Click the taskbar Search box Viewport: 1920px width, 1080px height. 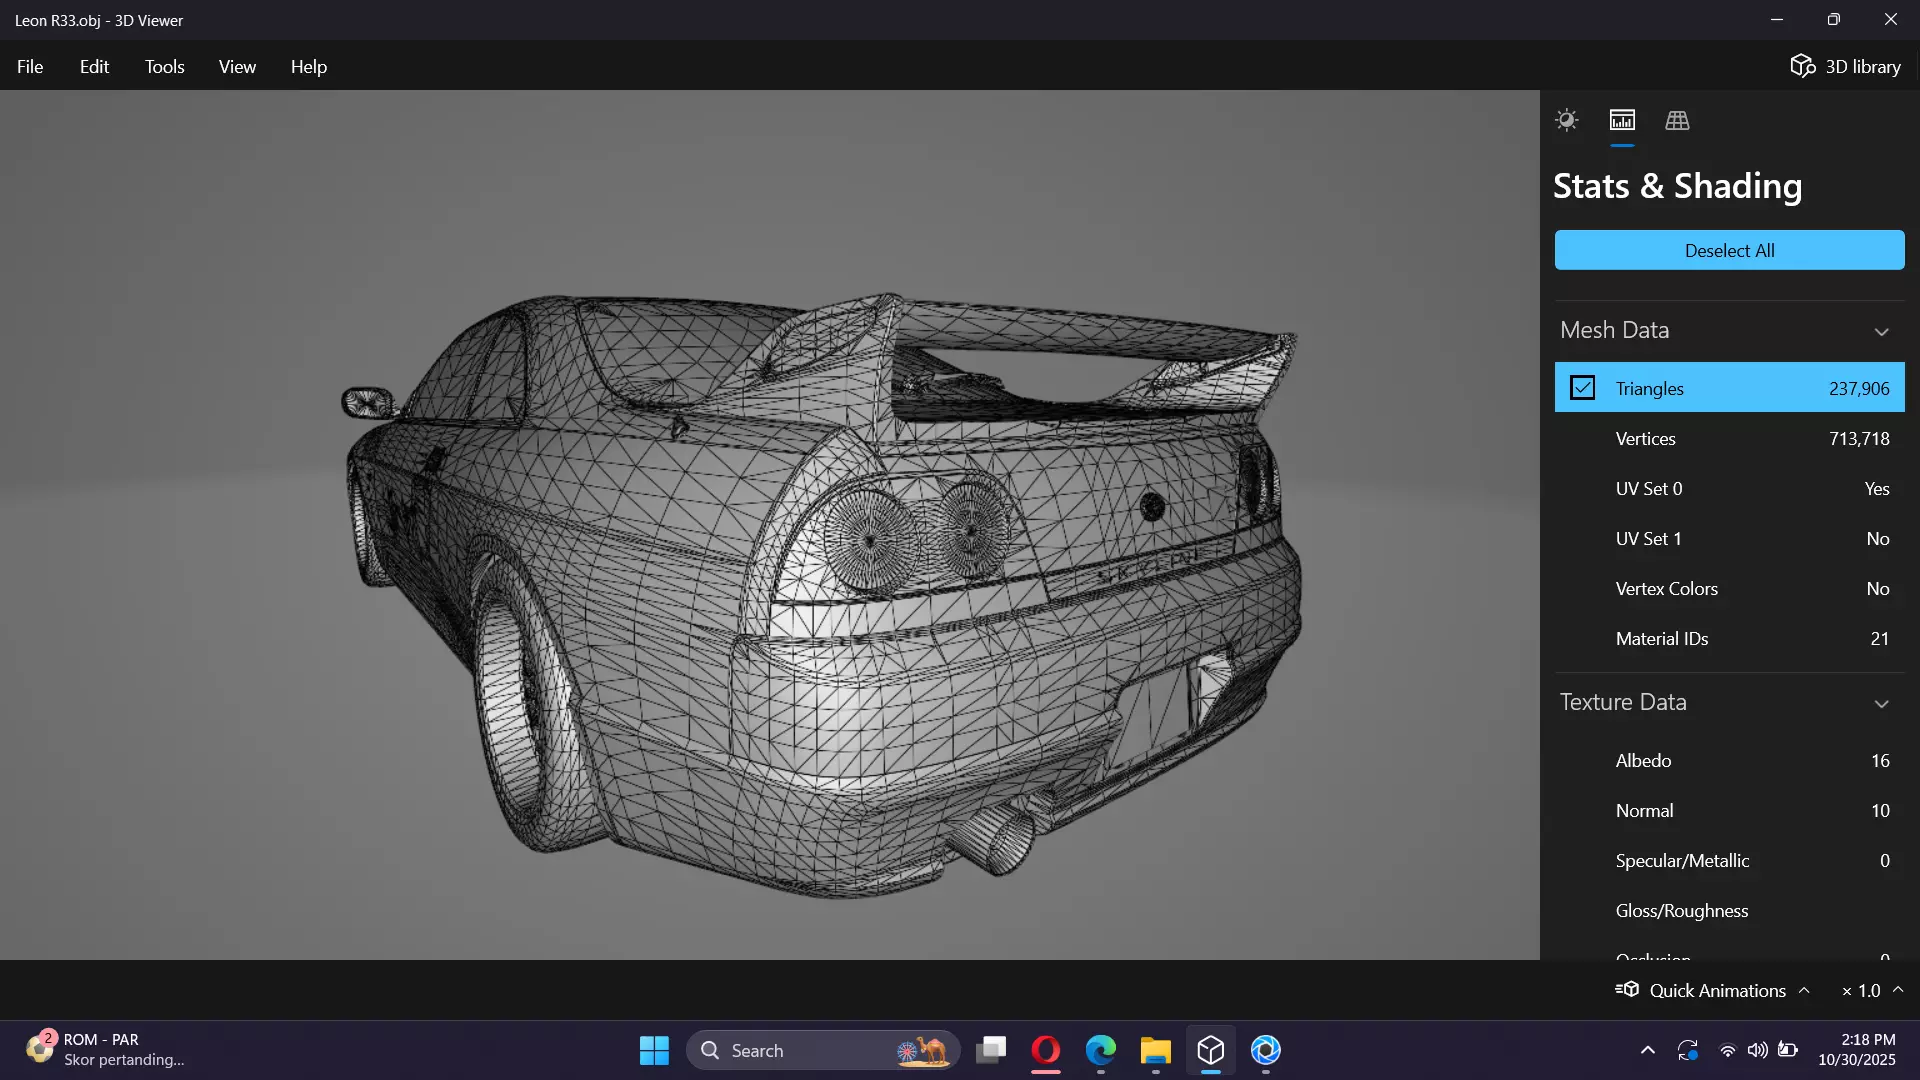coord(823,1050)
